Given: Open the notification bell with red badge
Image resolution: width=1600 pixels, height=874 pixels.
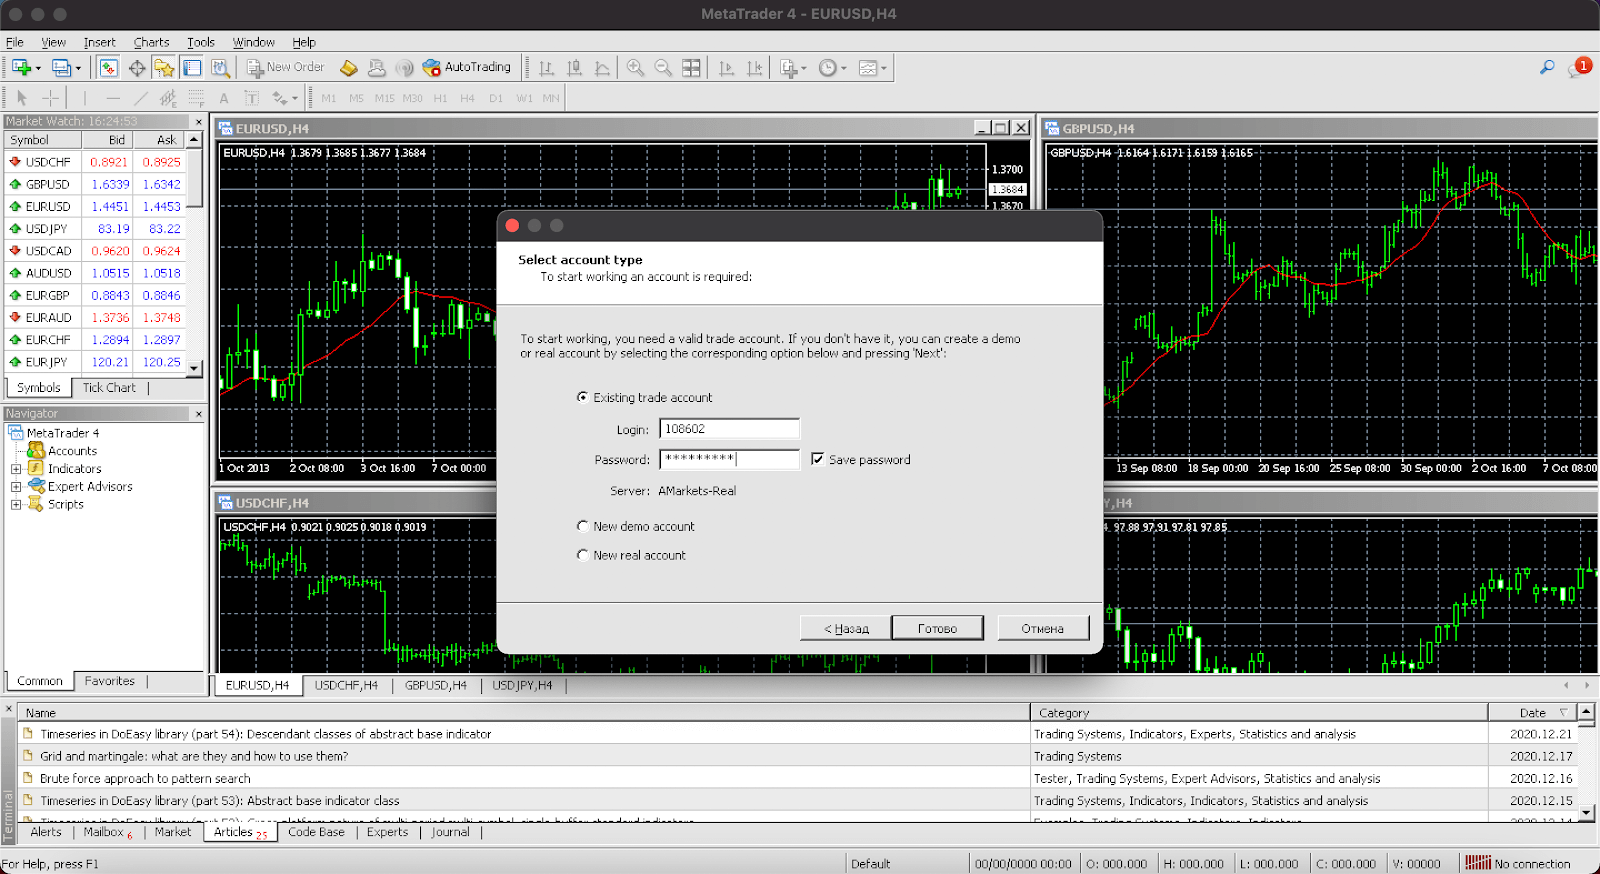Looking at the screenshot, I should tap(1578, 67).
